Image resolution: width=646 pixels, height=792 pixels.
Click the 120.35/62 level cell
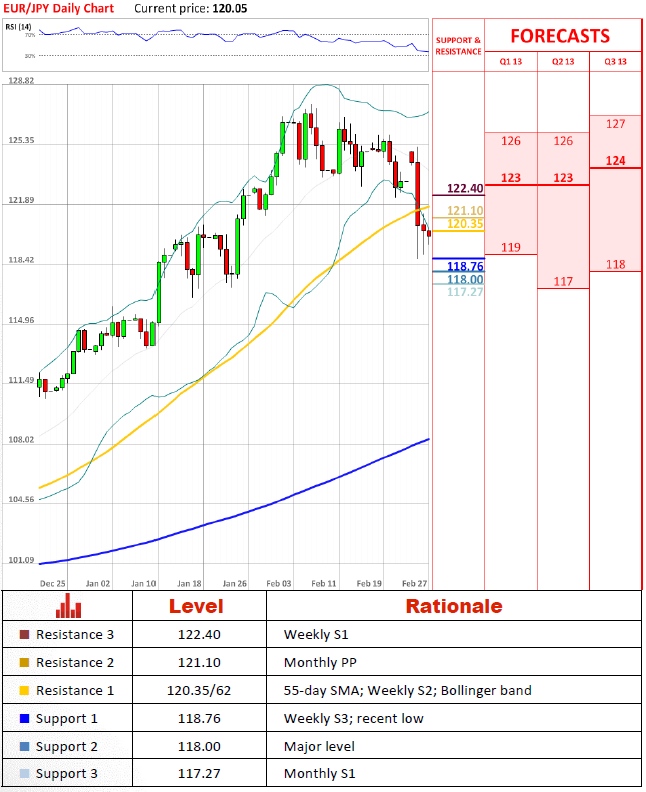(x=199, y=690)
